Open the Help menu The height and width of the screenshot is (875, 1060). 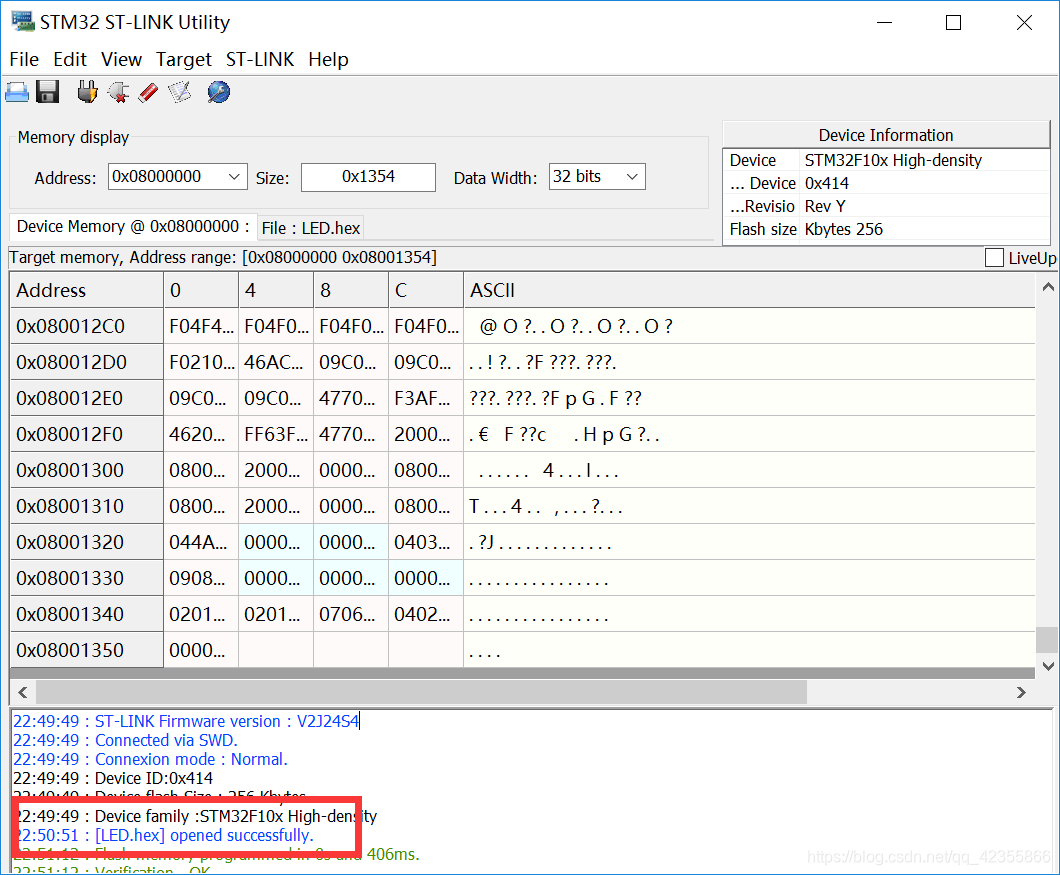click(329, 60)
